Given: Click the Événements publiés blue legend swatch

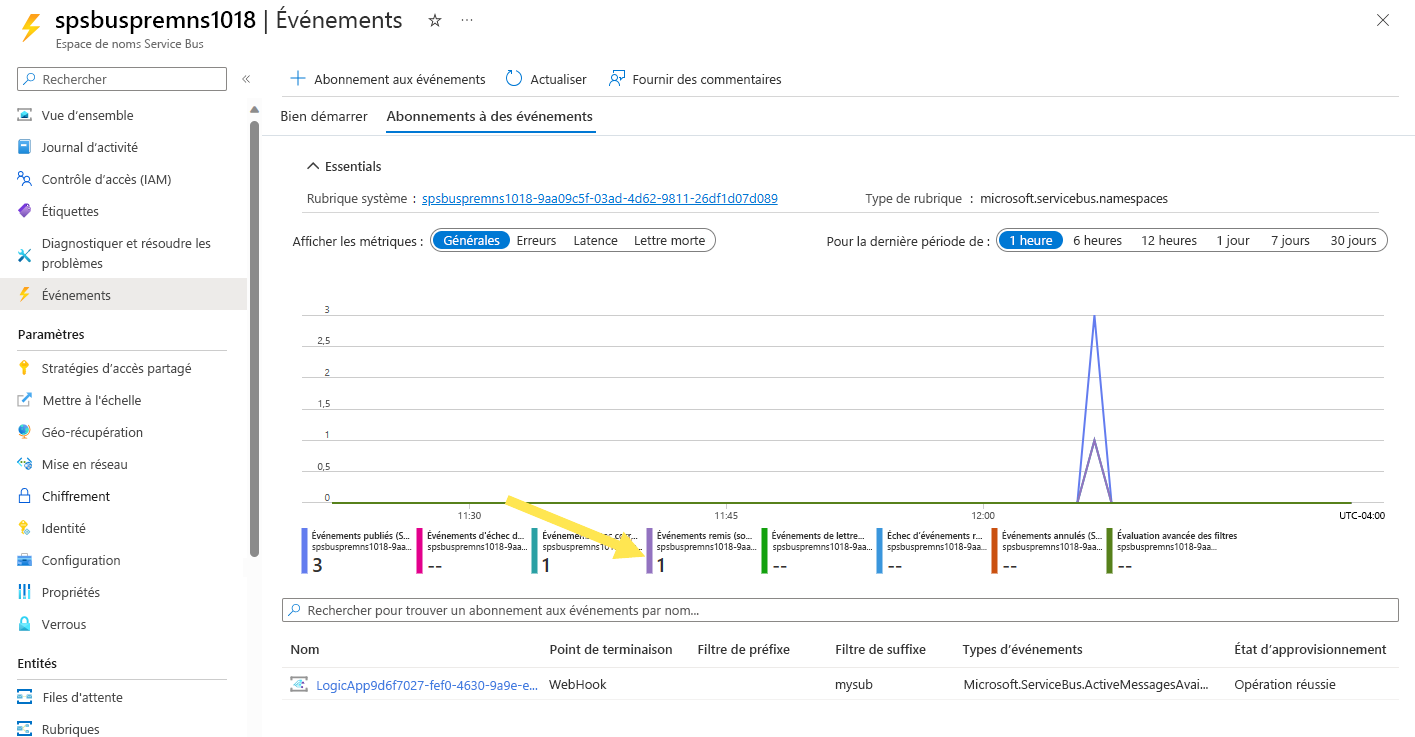Looking at the screenshot, I should coord(305,551).
